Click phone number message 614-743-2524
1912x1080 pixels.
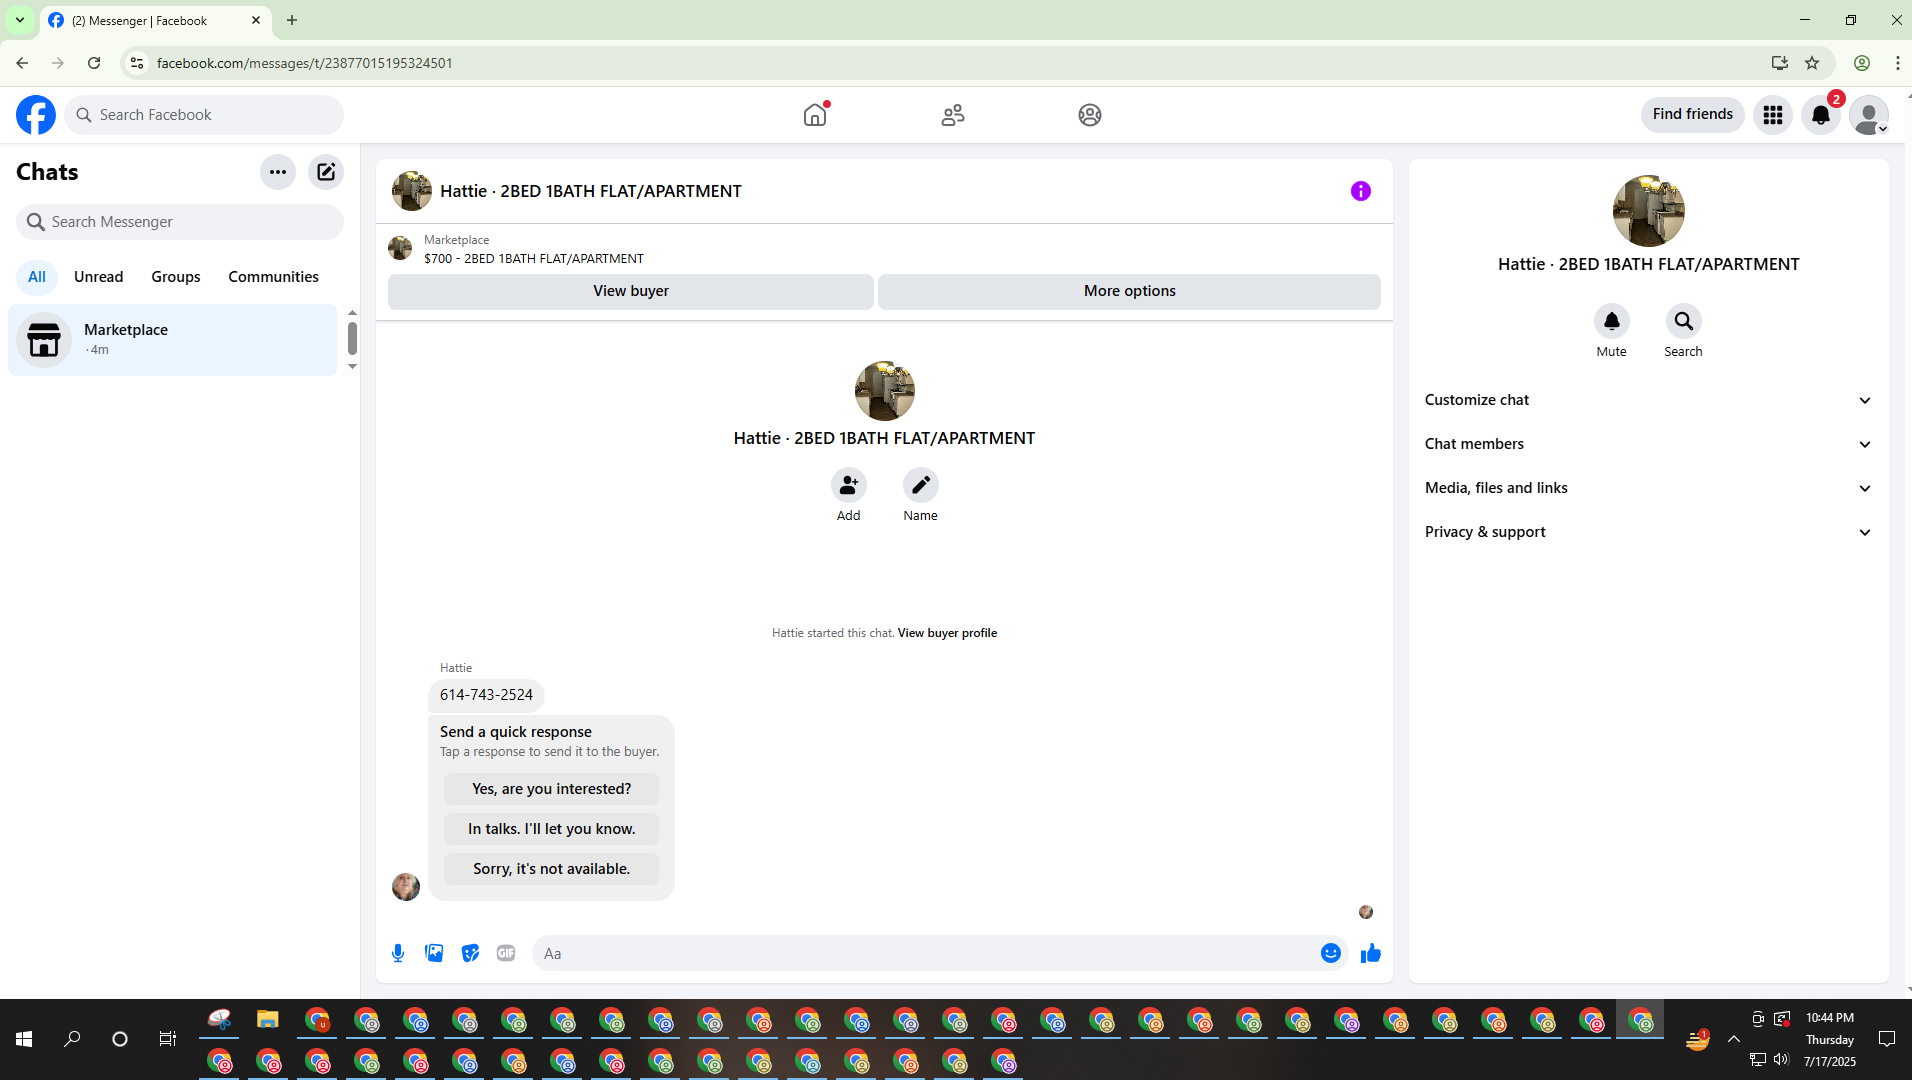click(x=486, y=695)
